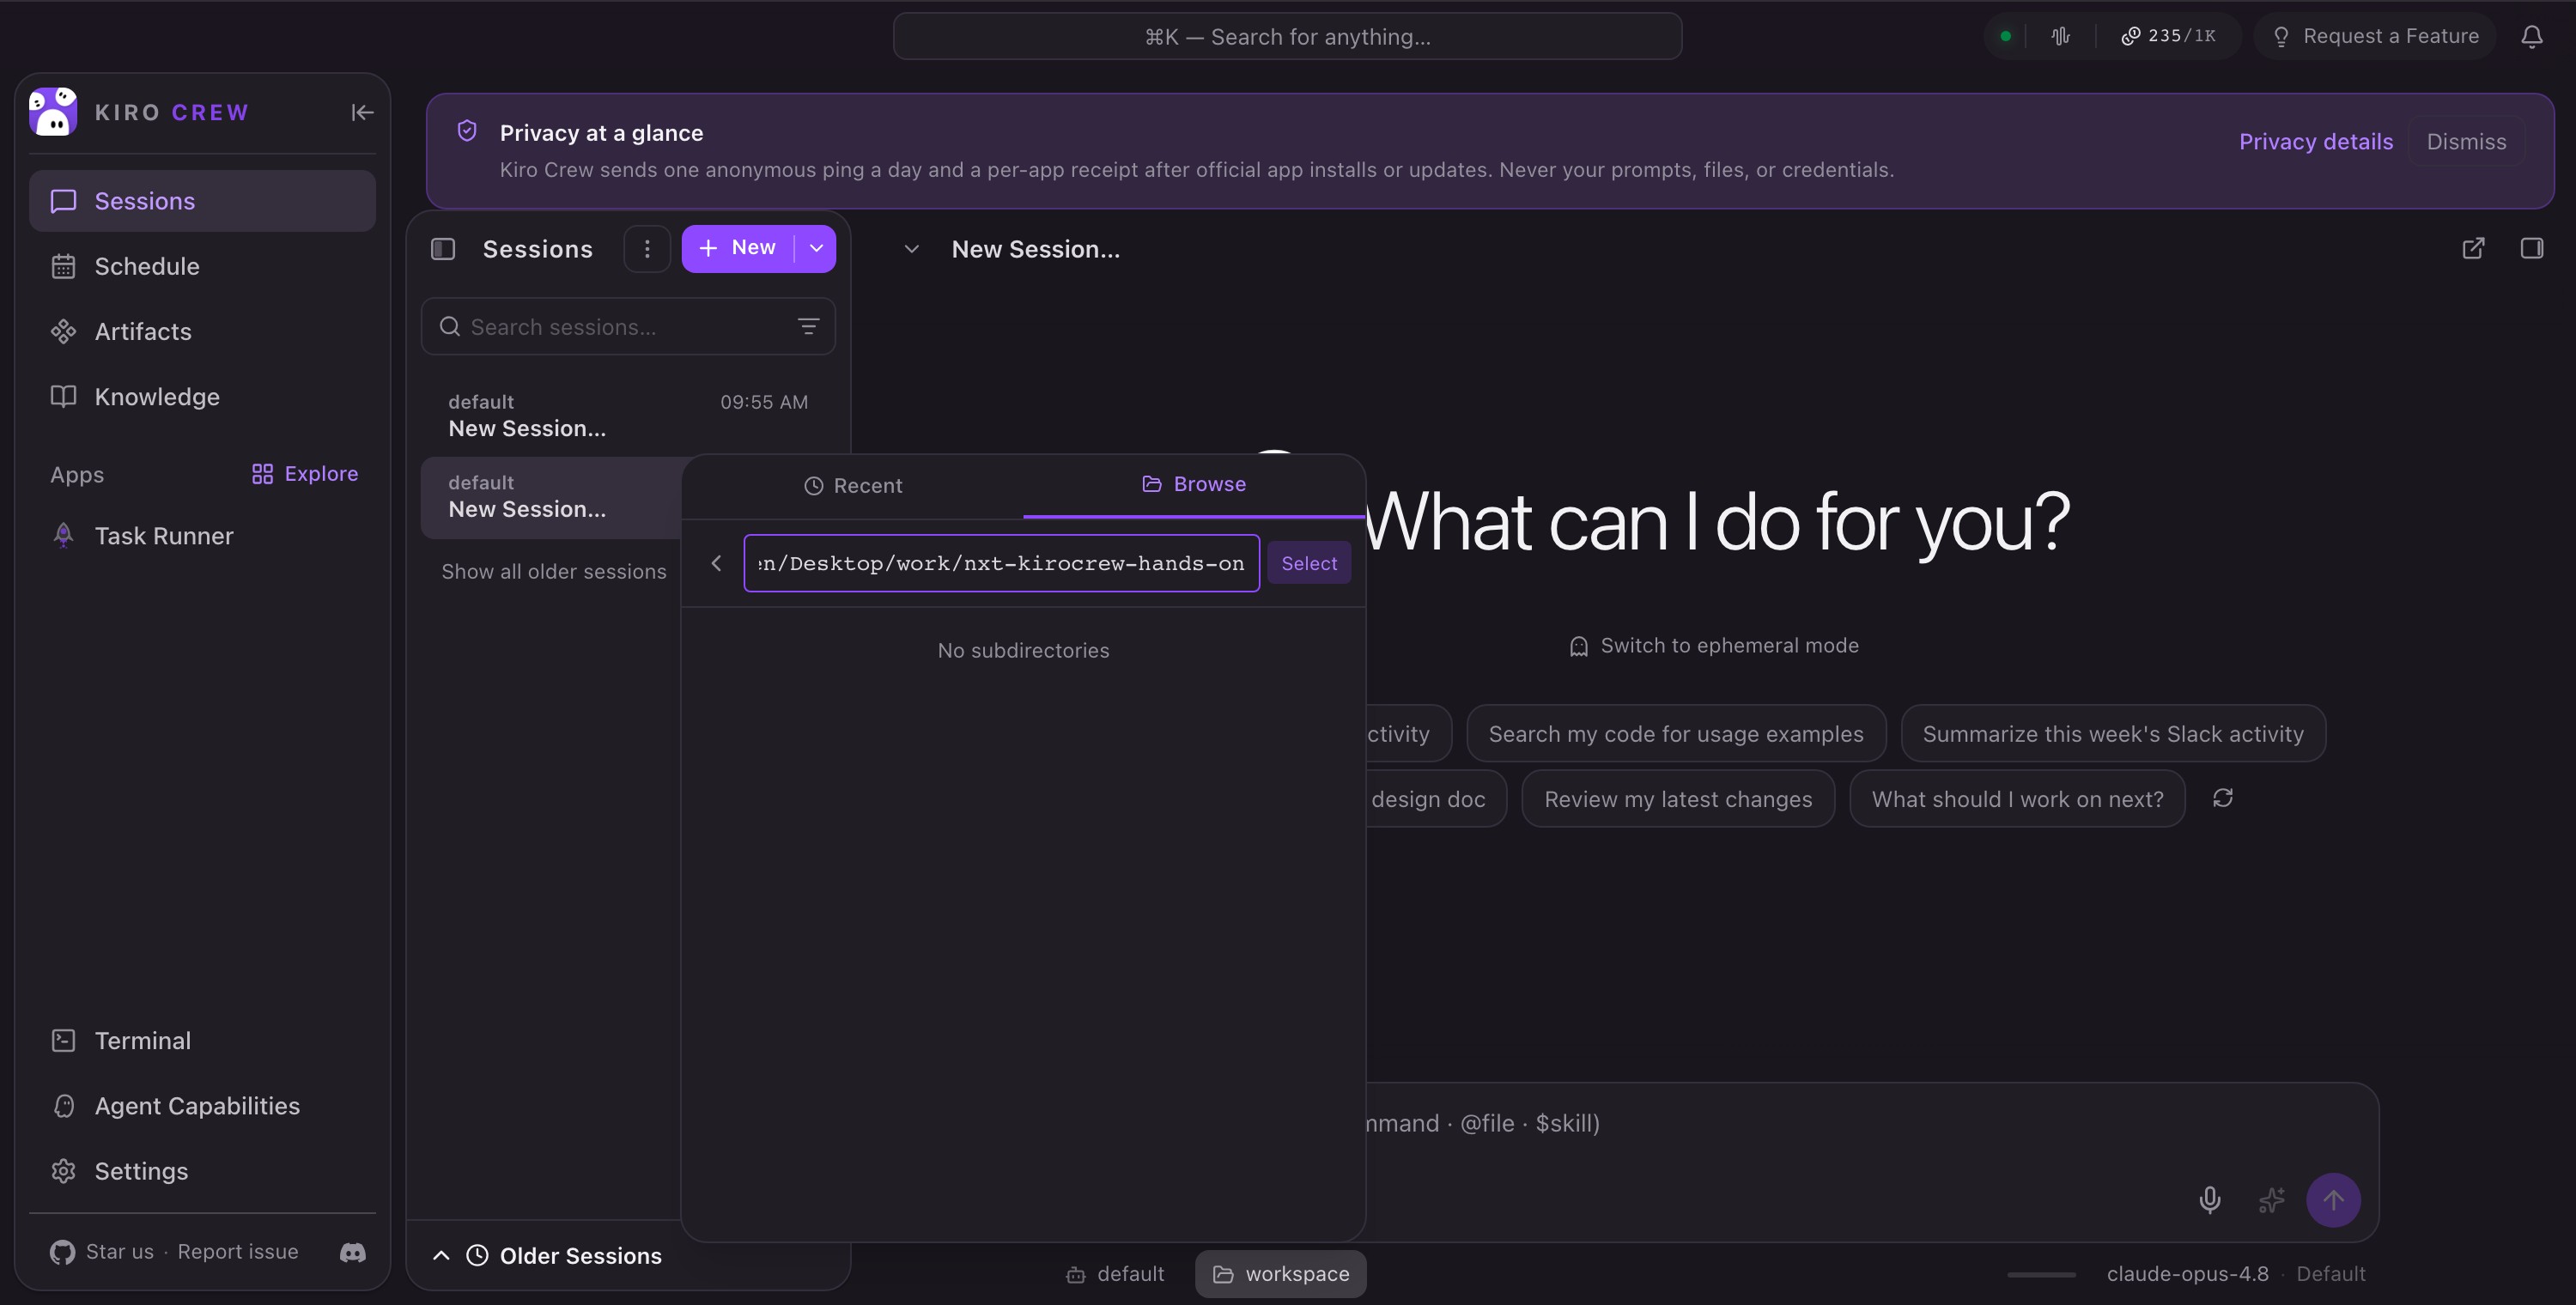Create a New session

(738, 248)
